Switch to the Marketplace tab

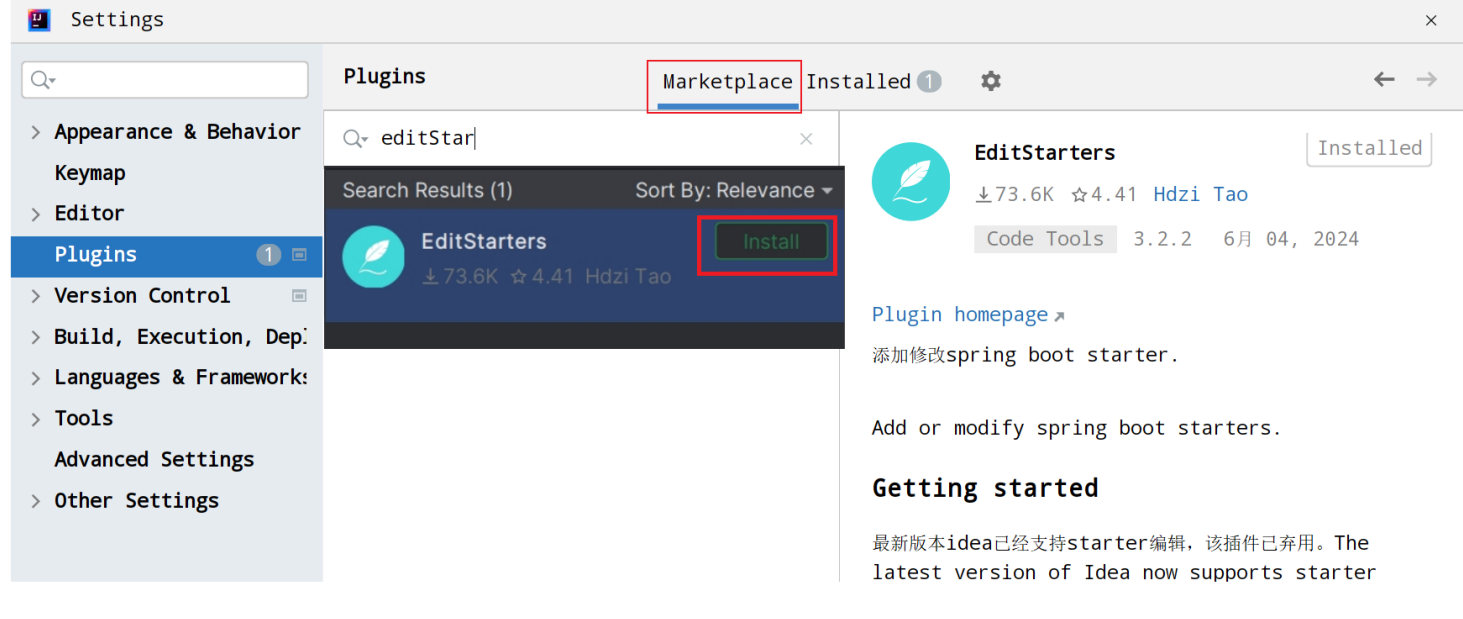[x=727, y=82]
